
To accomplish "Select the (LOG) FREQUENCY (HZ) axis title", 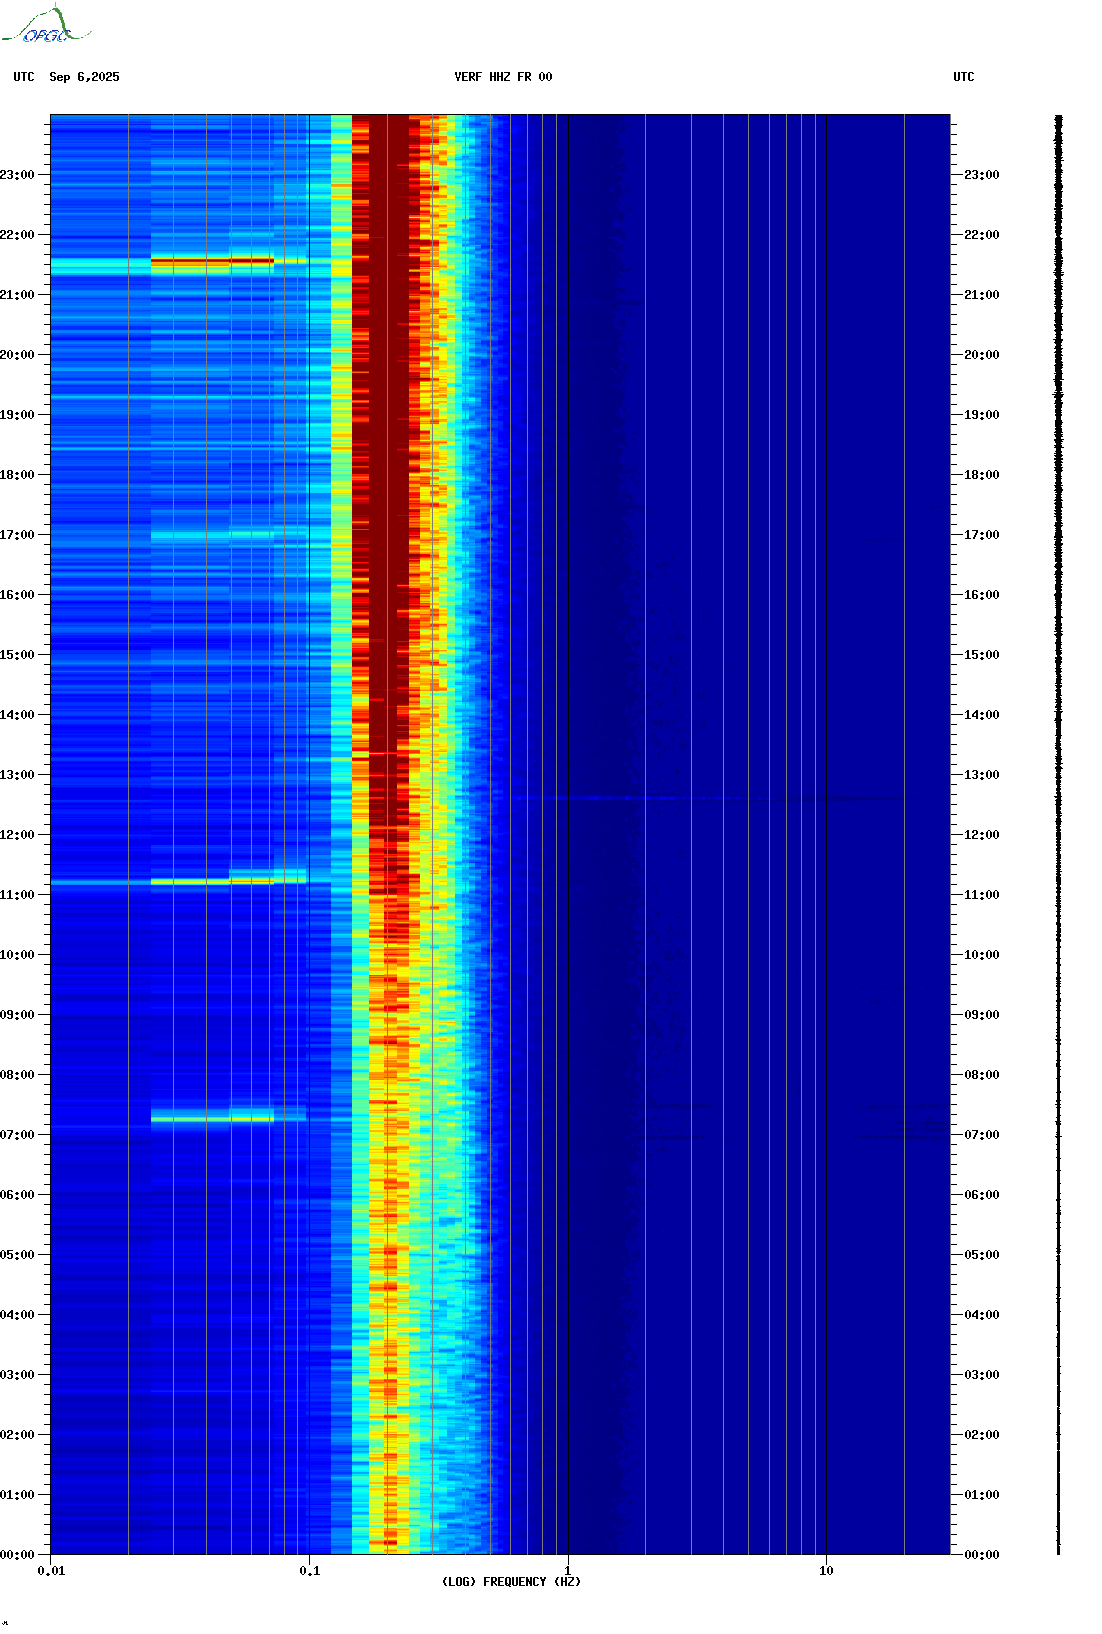I will pos(511,1582).
